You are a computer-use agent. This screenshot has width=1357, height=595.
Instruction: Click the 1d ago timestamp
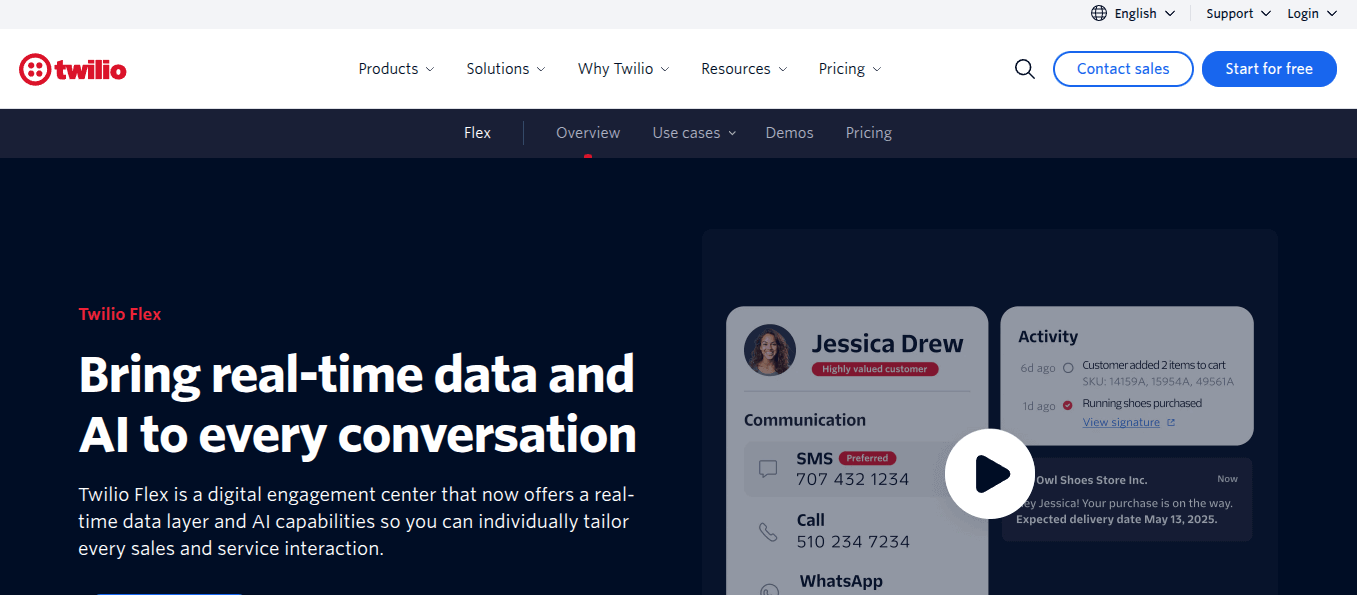point(1037,406)
